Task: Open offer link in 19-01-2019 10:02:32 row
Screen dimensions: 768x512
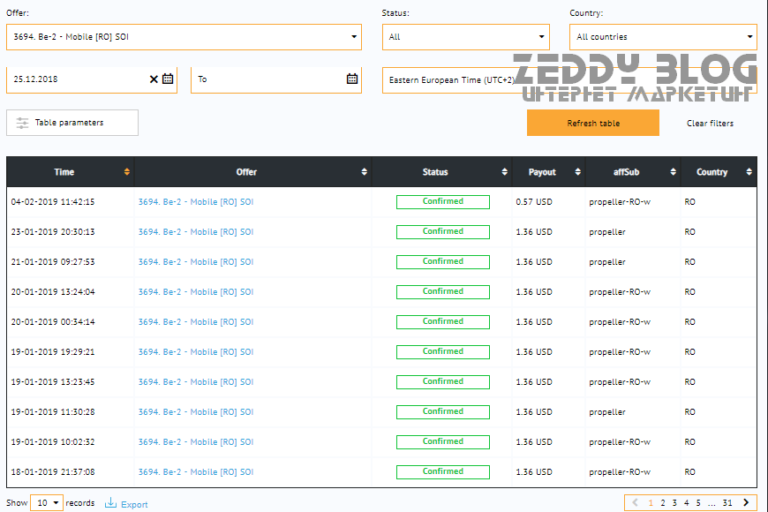Action: coord(196,442)
